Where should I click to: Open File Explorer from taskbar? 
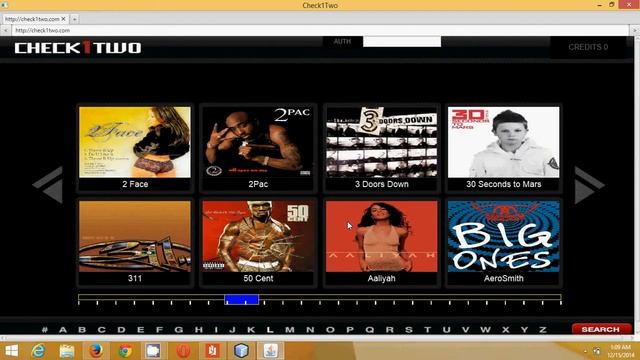point(67,351)
